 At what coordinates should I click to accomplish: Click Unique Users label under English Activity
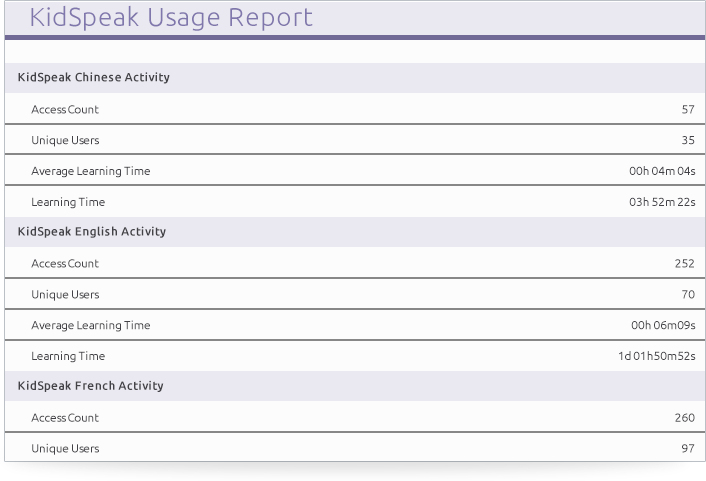click(x=65, y=294)
